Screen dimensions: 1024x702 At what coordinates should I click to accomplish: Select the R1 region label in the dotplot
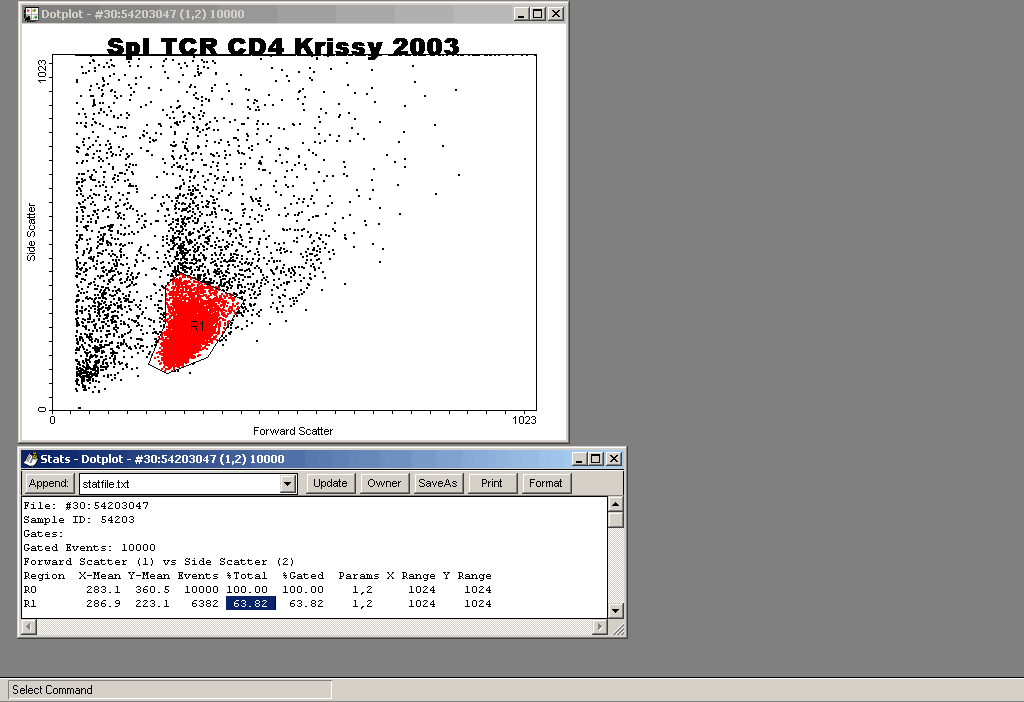(197, 327)
